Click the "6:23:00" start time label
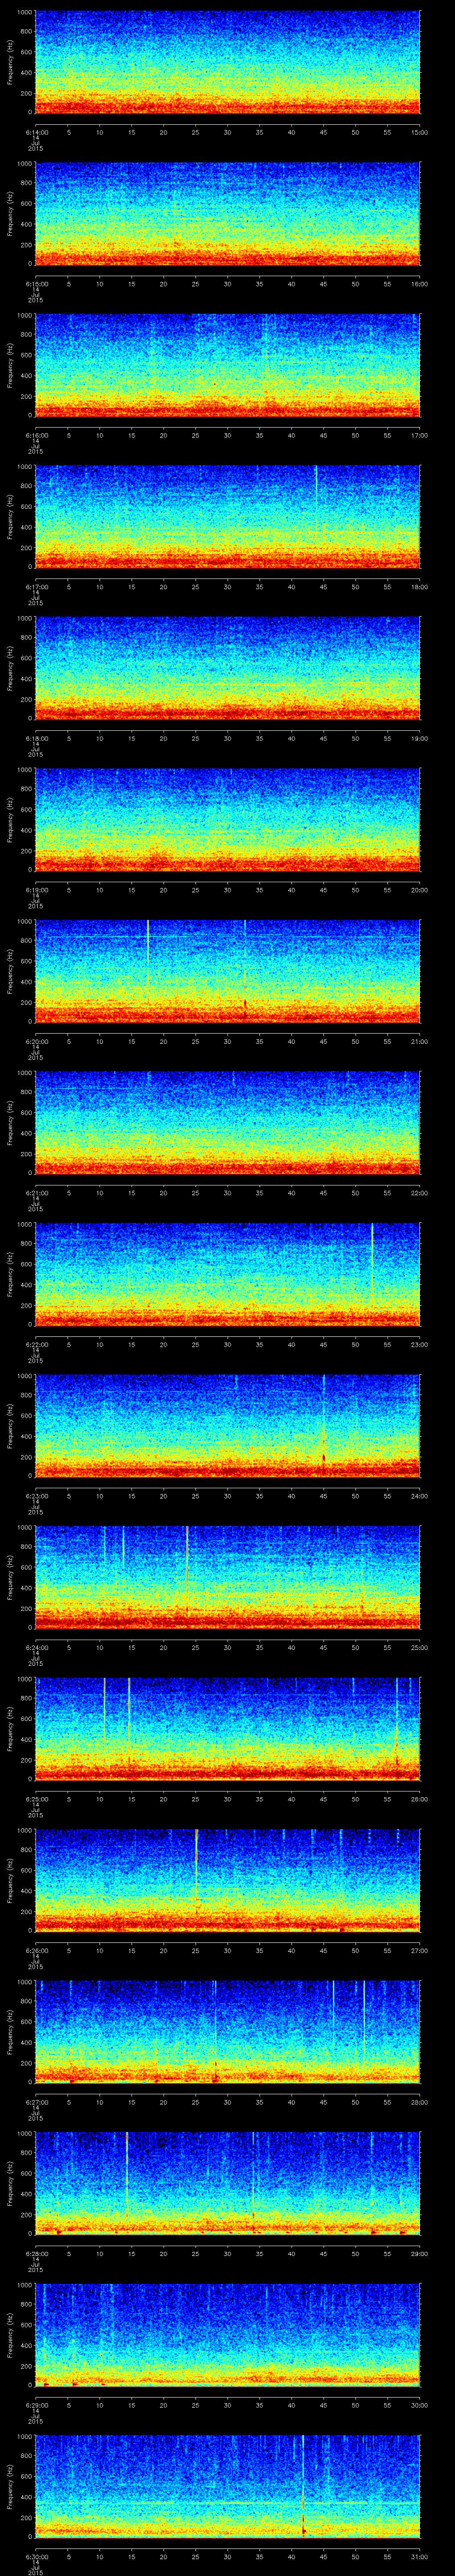Screen dimensions: 455x2576 click(x=36, y=1495)
